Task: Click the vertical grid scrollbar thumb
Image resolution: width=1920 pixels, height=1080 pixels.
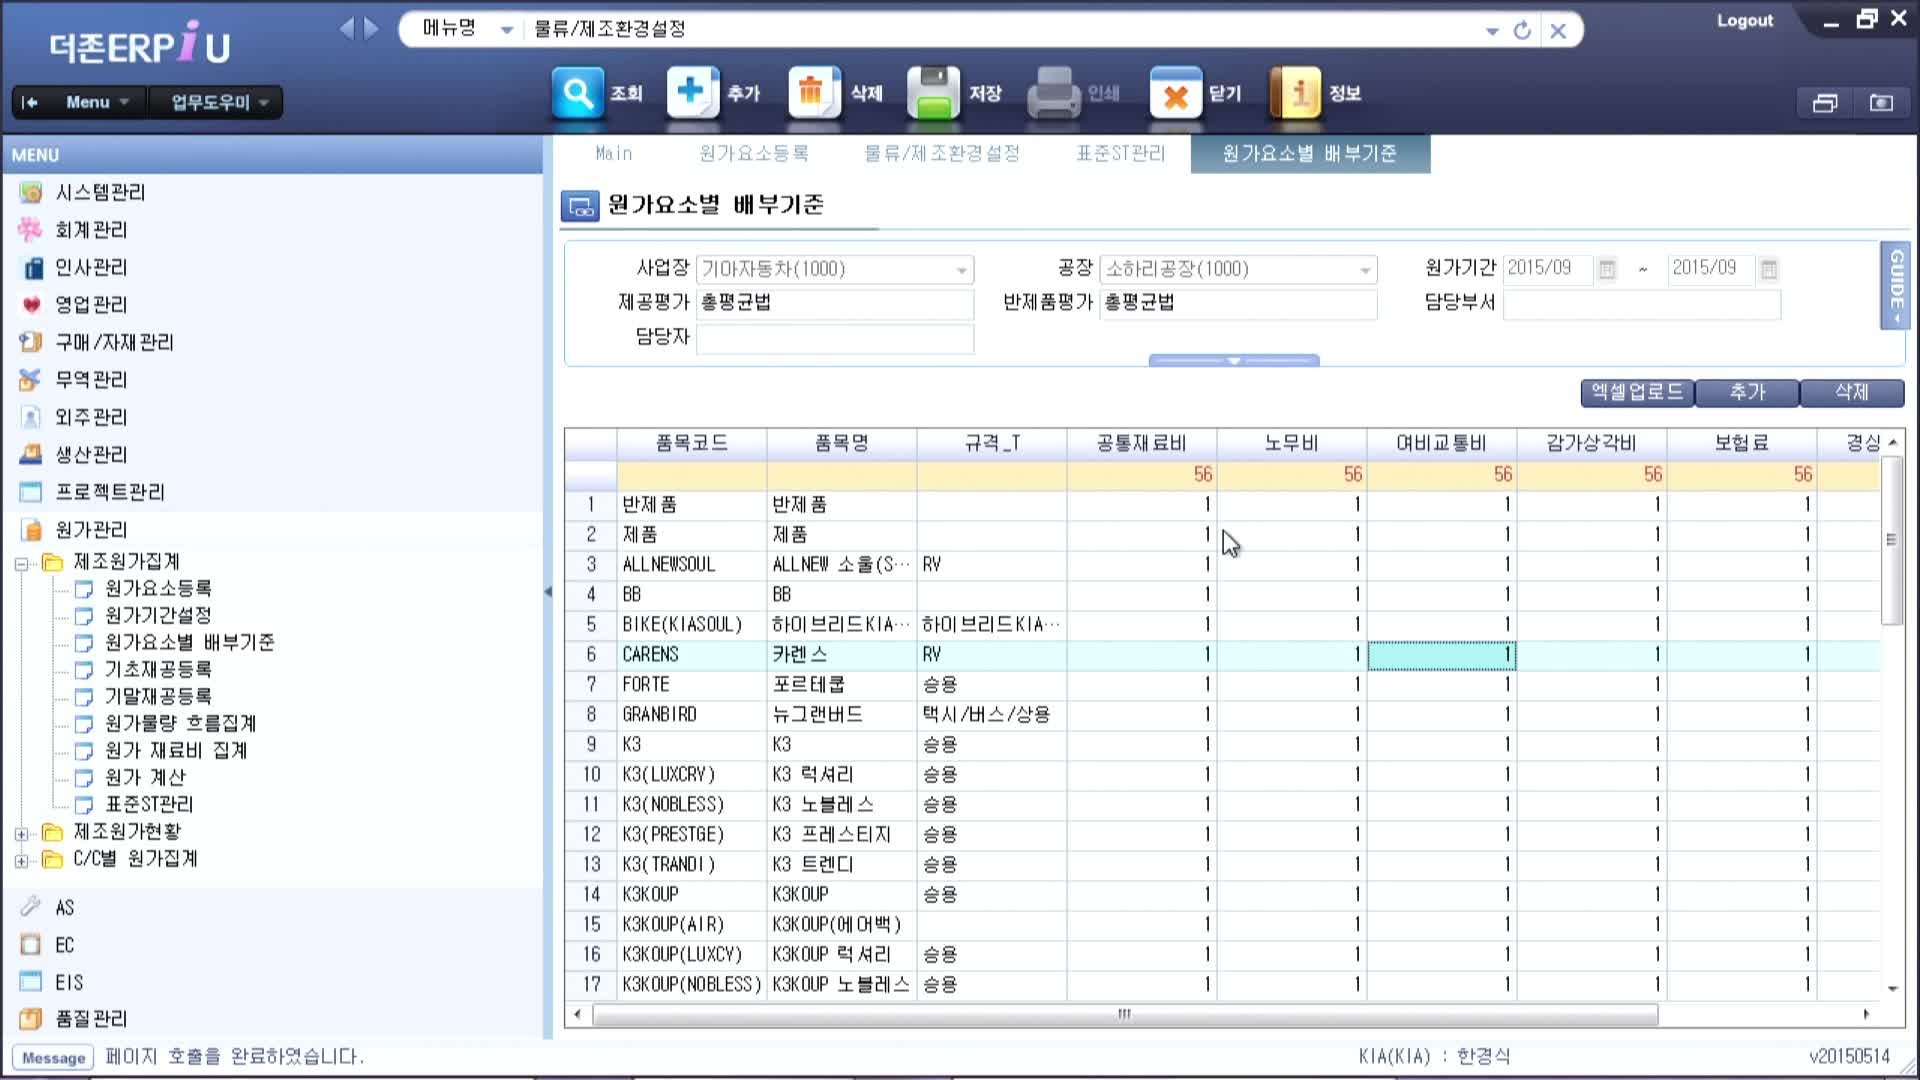Action: point(1891,540)
